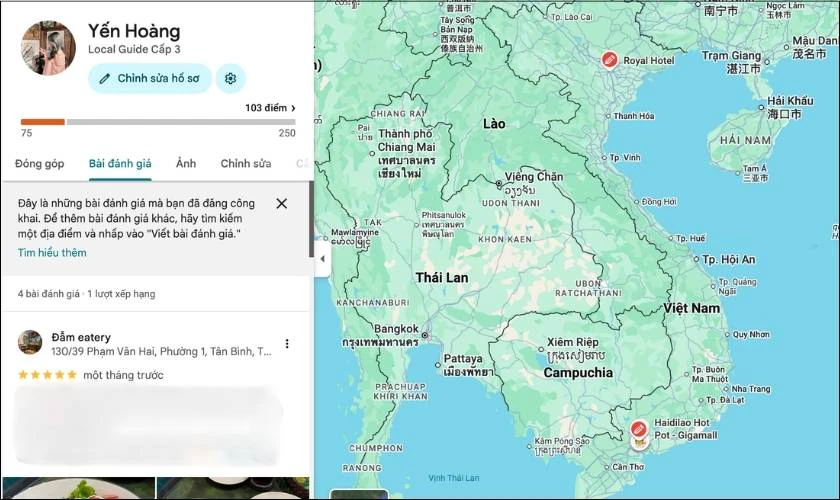This screenshot has height=500, width=840.
Task: Click the Lào country label
Action: 494,124
